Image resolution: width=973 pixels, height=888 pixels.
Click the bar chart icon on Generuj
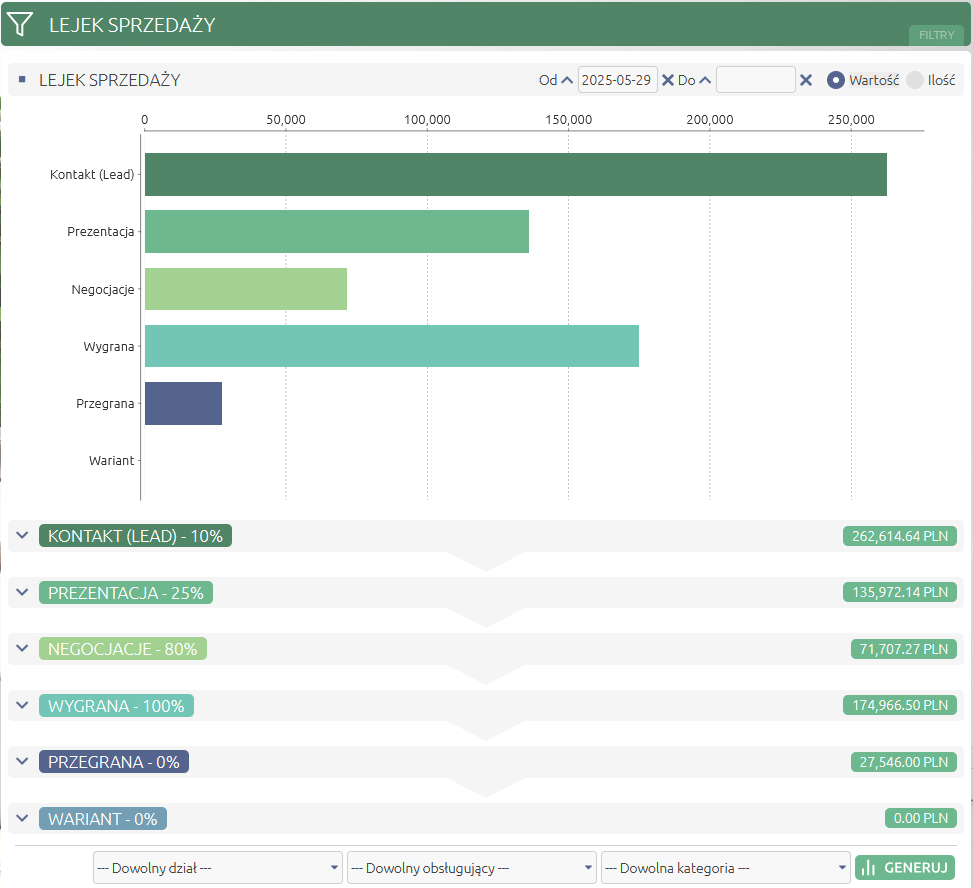tap(869, 868)
